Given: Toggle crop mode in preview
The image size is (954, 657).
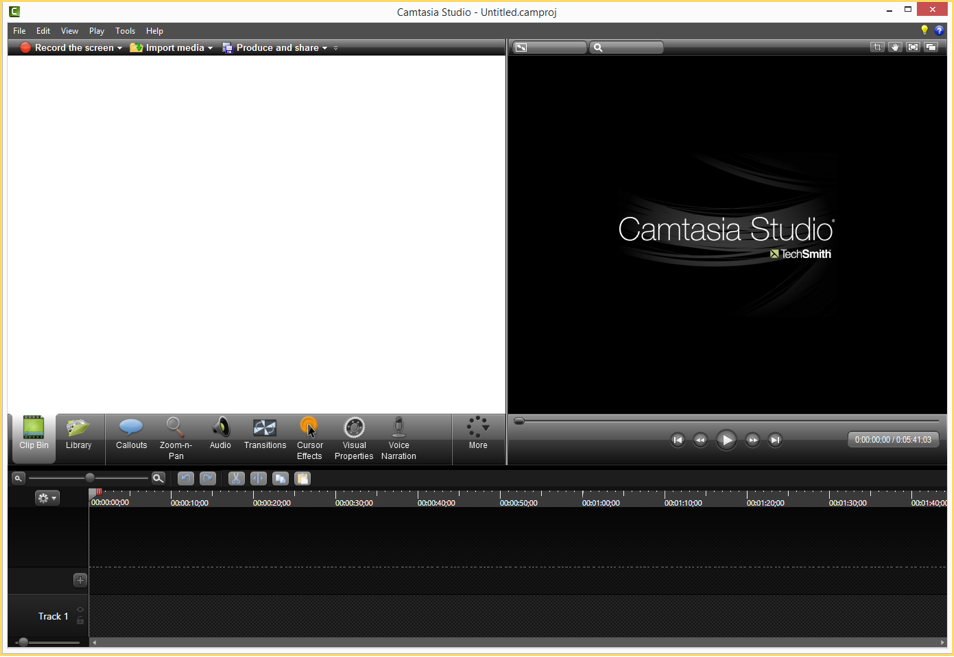Looking at the screenshot, I should [x=877, y=47].
